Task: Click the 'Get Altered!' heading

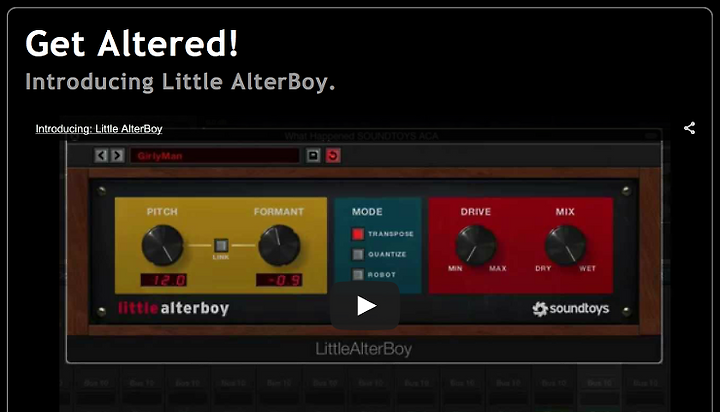Action: [132, 43]
